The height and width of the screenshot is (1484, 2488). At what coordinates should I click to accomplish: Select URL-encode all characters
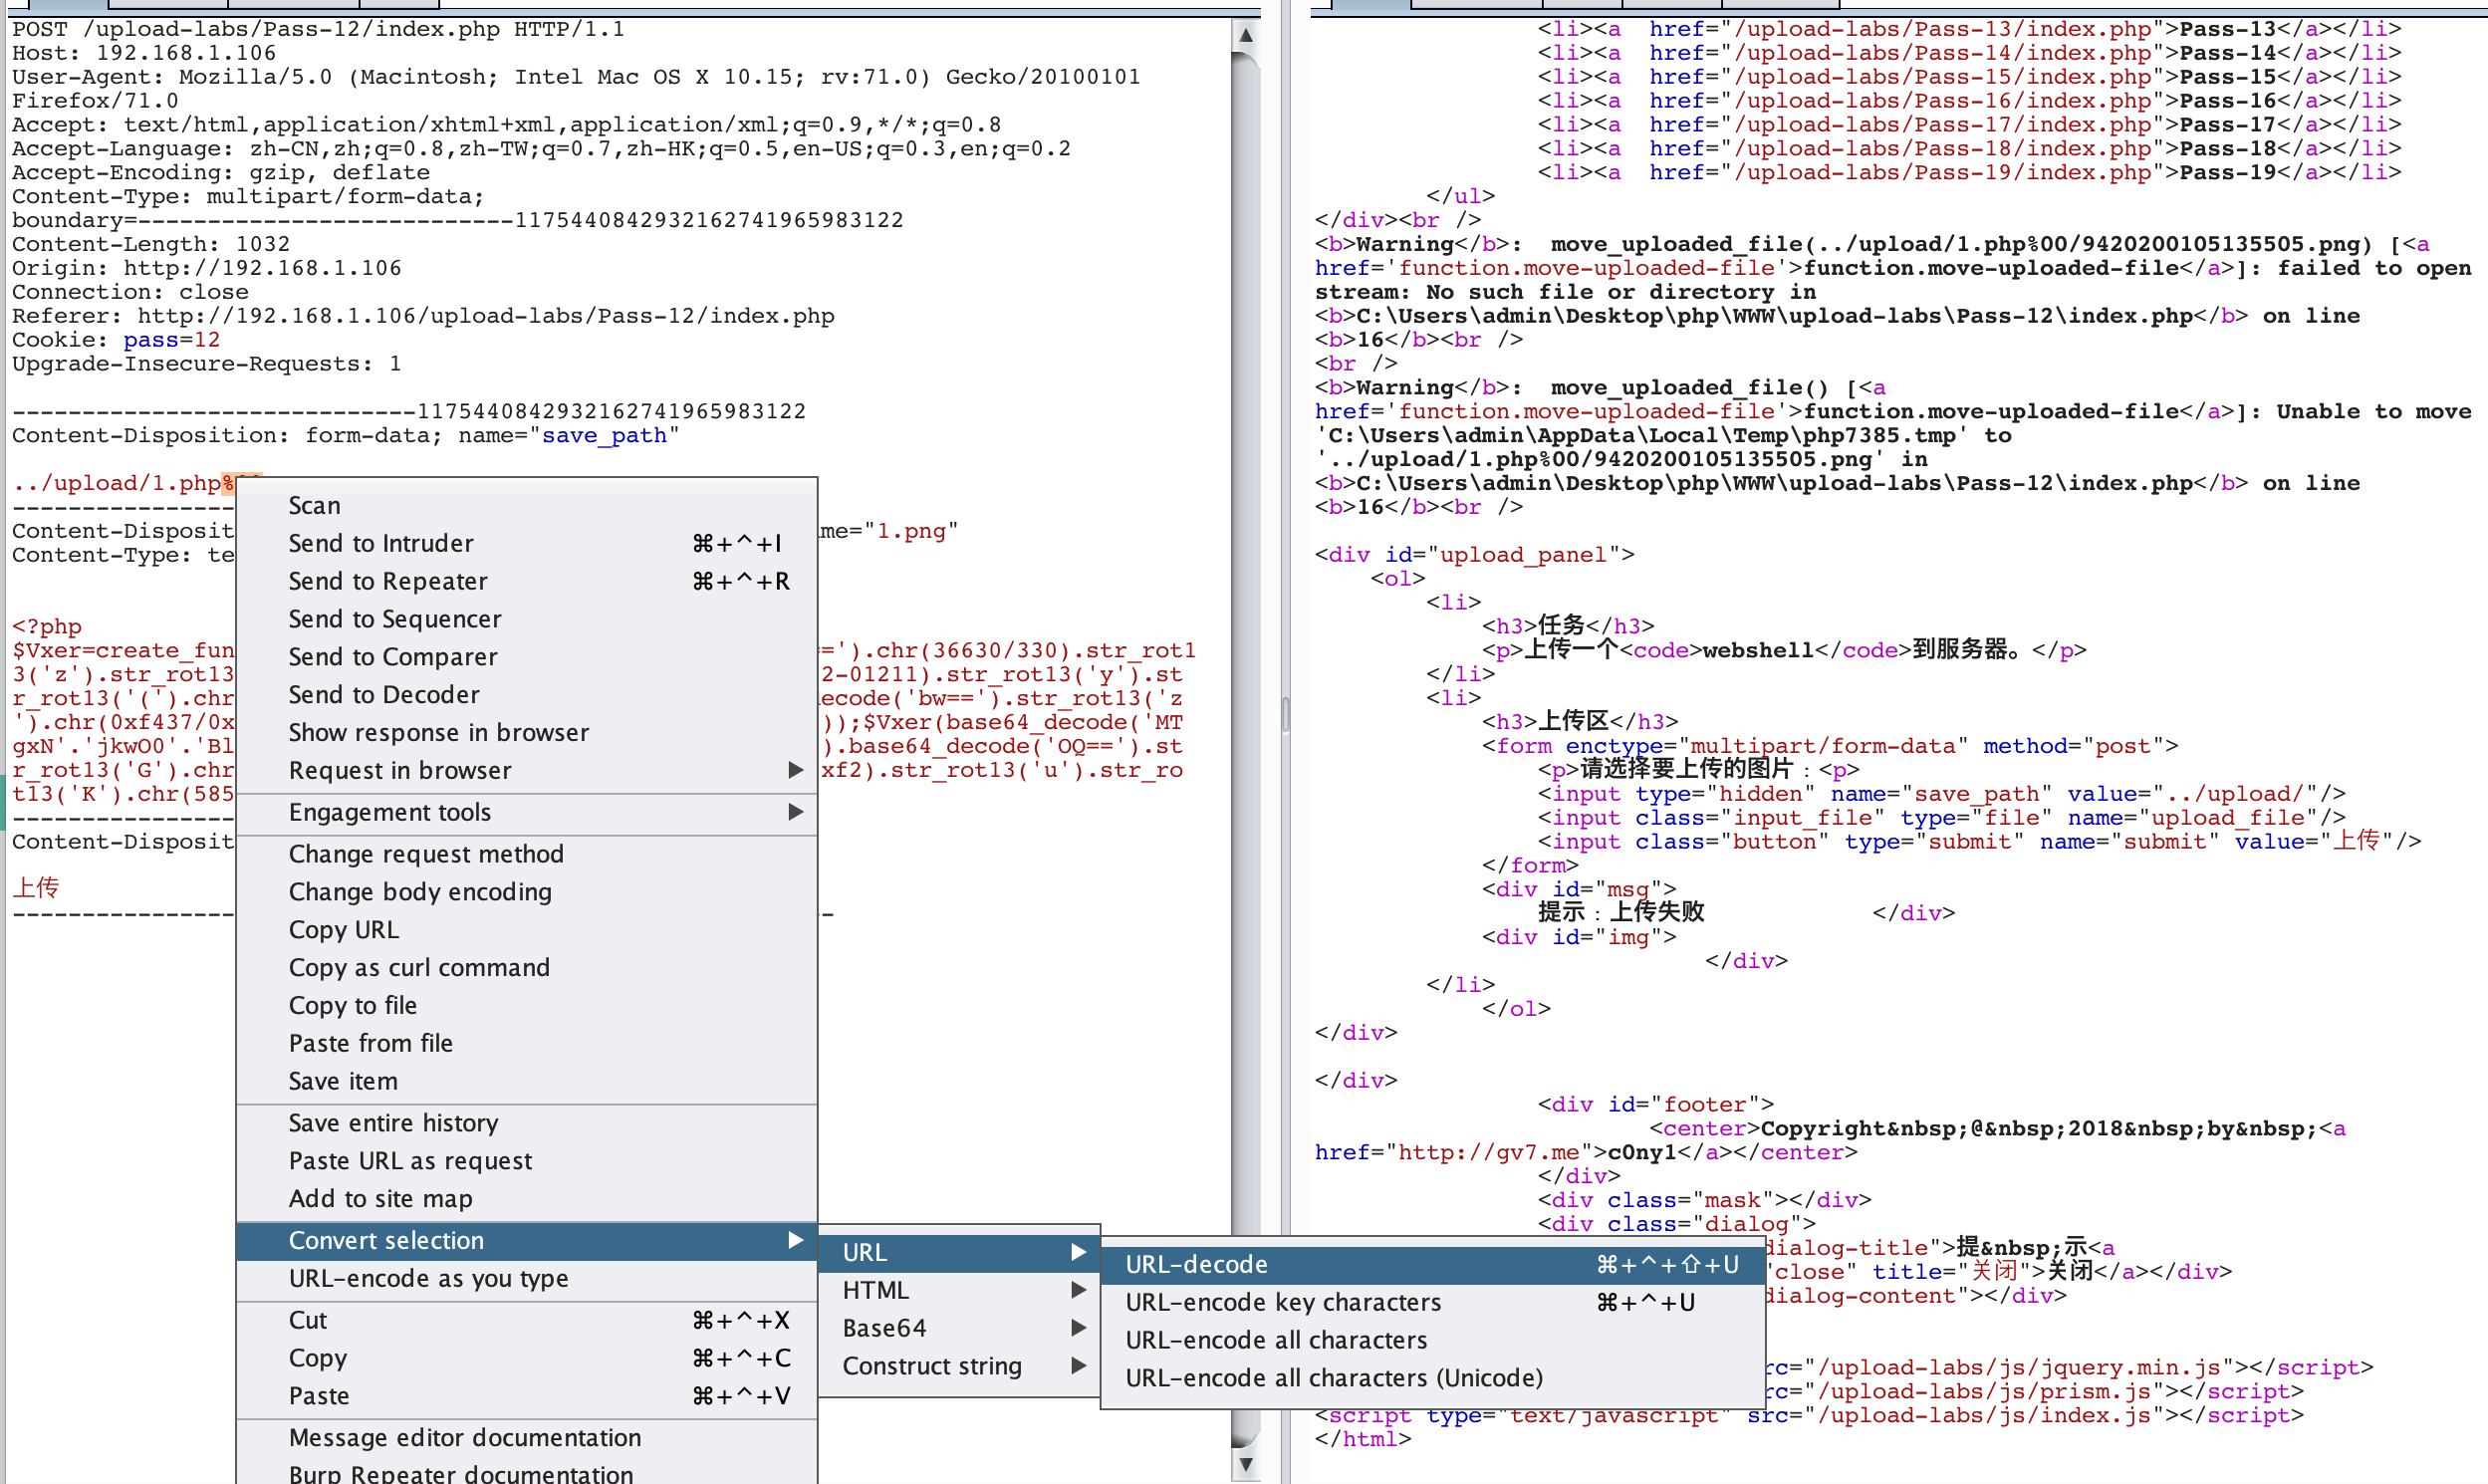1432,1341
